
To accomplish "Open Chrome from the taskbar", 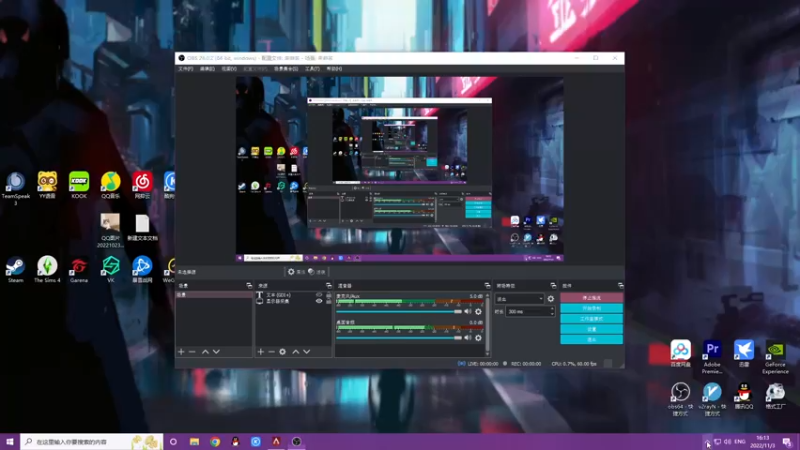I will pyautogui.click(x=215, y=442).
